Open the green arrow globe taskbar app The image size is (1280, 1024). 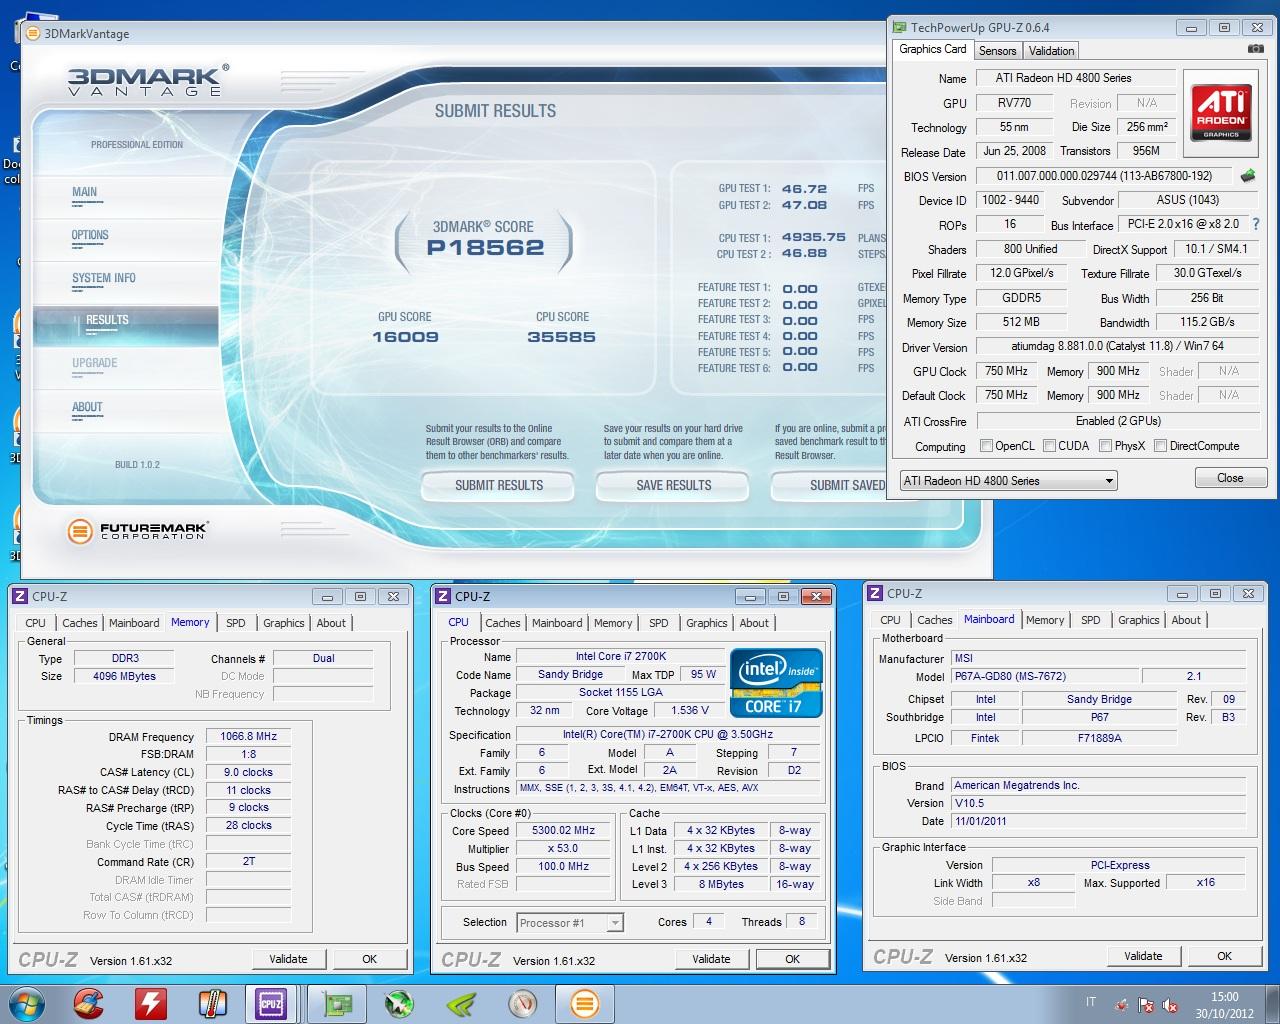(400, 1003)
